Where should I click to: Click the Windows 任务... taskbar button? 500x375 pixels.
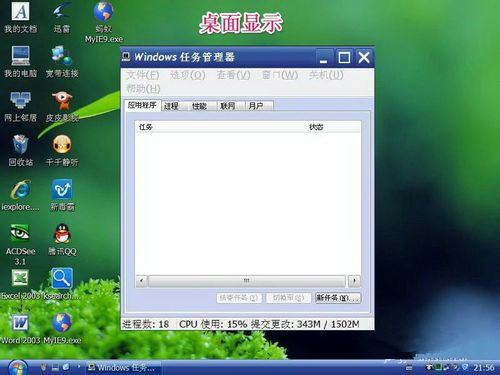pos(123,367)
